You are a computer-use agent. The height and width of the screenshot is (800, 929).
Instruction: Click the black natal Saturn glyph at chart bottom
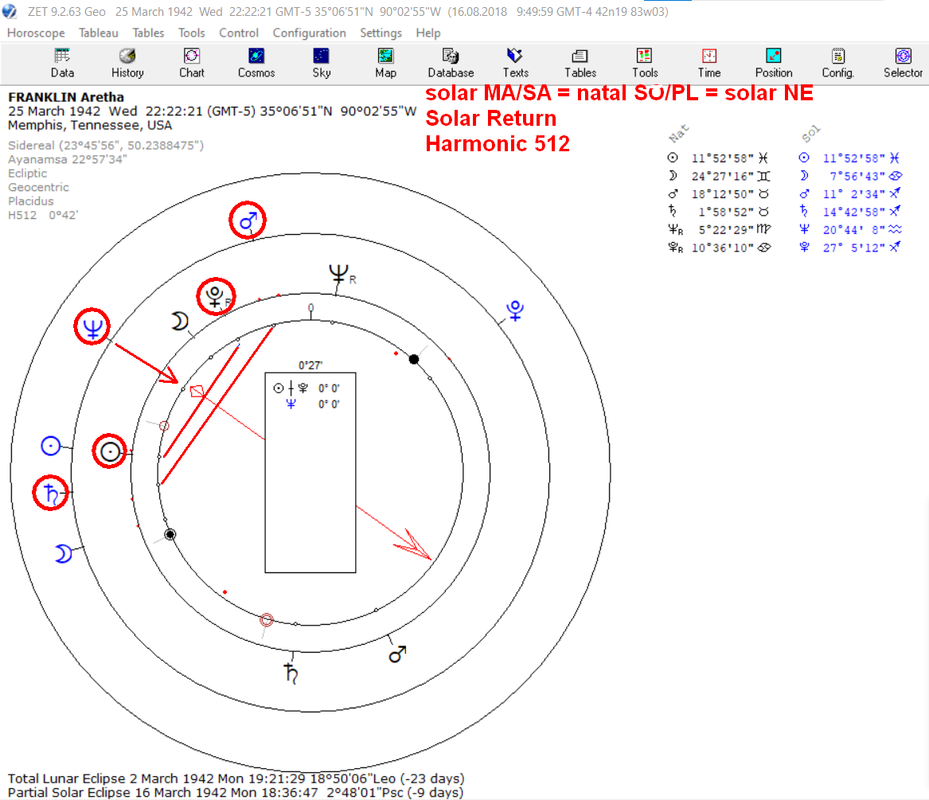pos(291,674)
